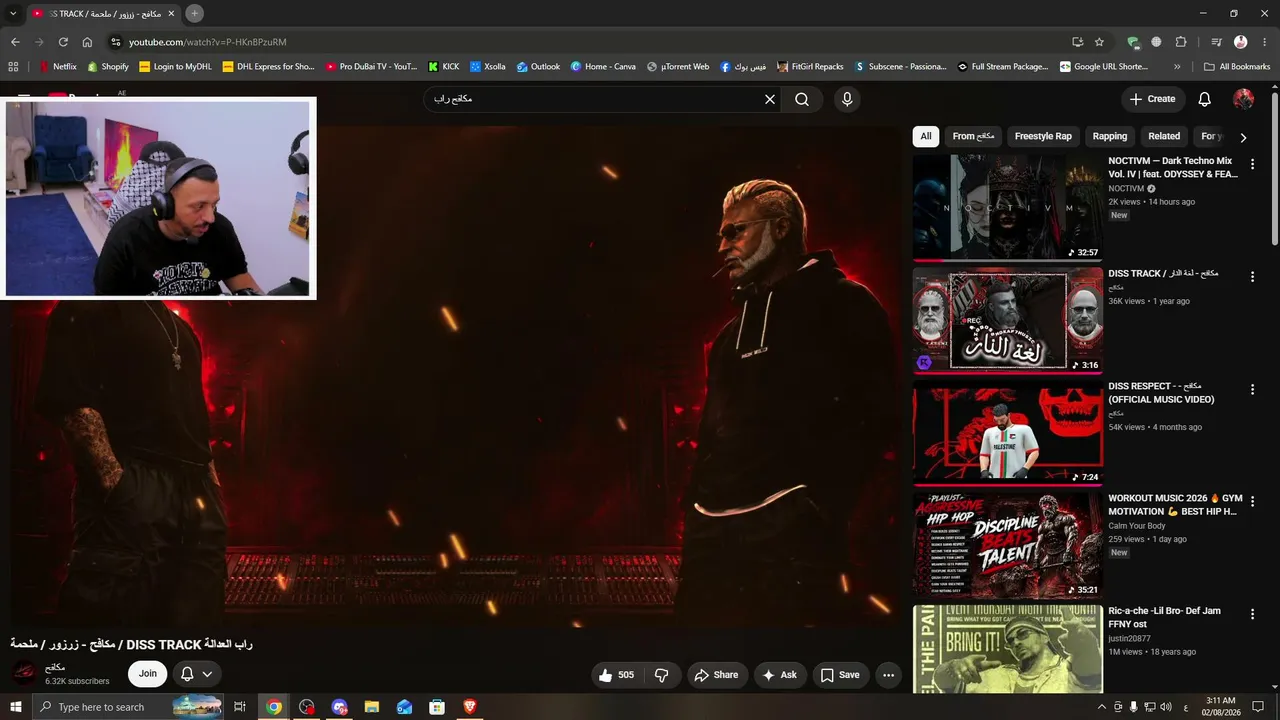The height and width of the screenshot is (720, 1280).
Task: Select the From مكافح filter chip
Action: (x=973, y=136)
